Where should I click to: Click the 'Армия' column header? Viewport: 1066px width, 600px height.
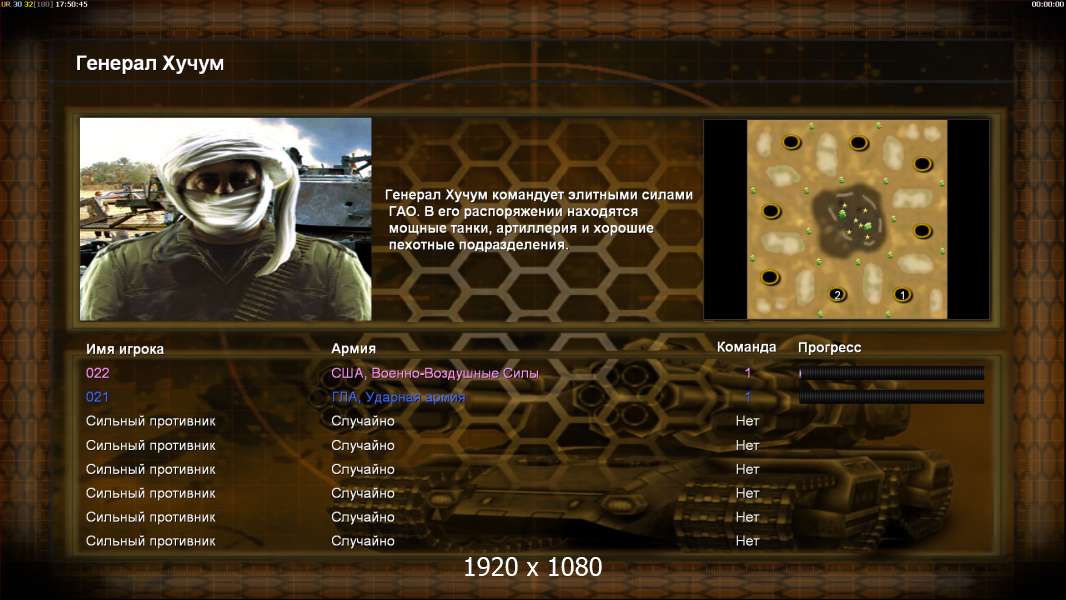pos(354,348)
